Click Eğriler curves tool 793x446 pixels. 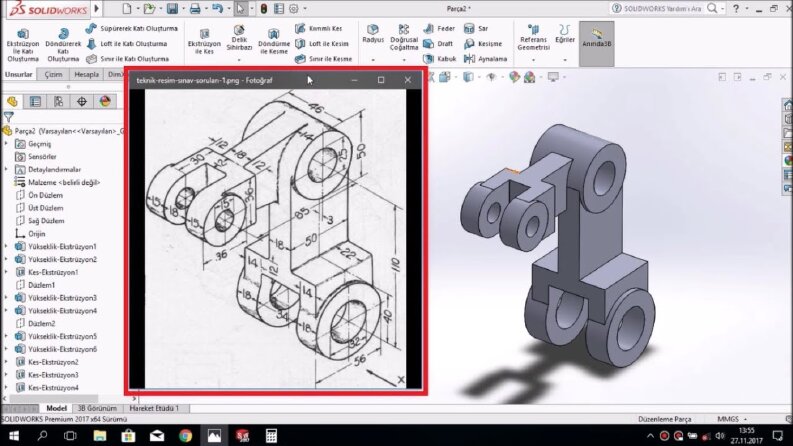coord(565,33)
